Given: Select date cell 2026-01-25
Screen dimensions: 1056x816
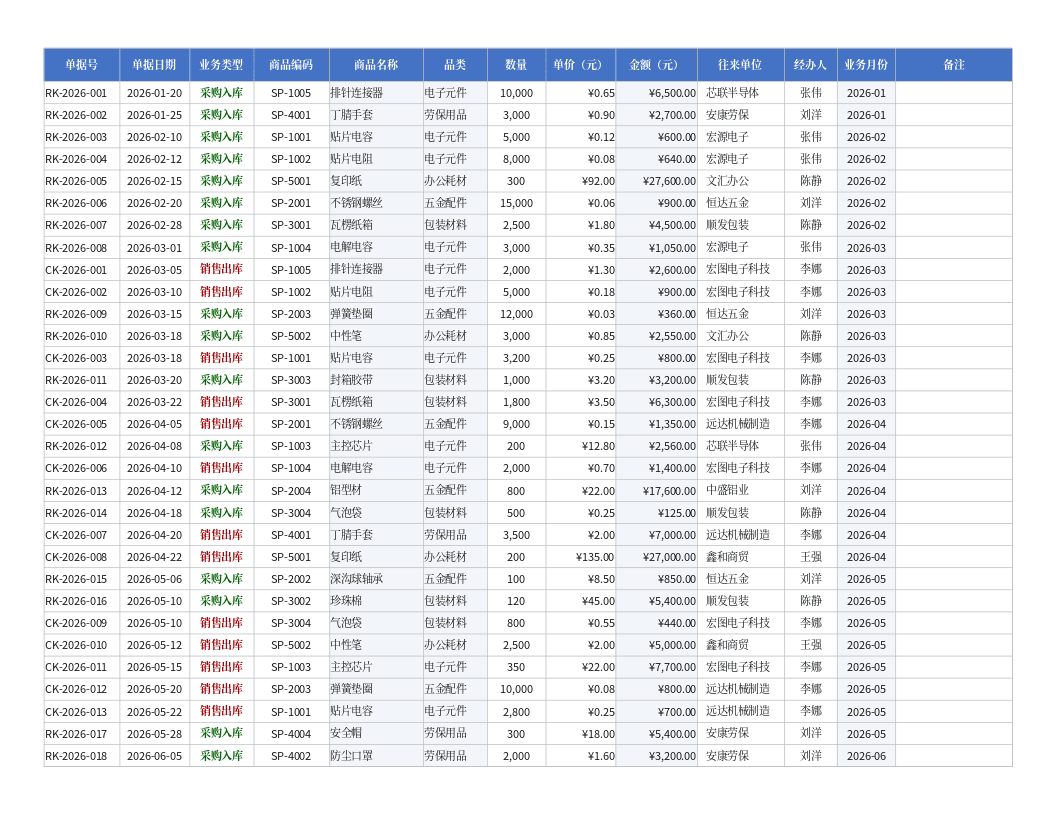Looking at the screenshot, I should [154, 115].
